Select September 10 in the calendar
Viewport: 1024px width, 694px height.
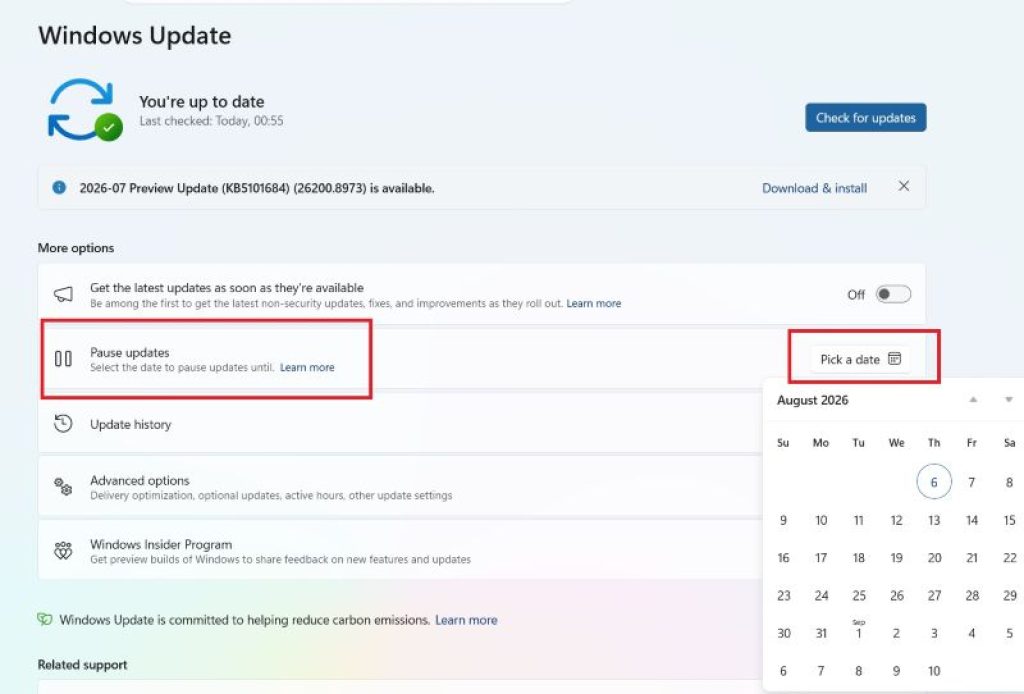coord(934,670)
